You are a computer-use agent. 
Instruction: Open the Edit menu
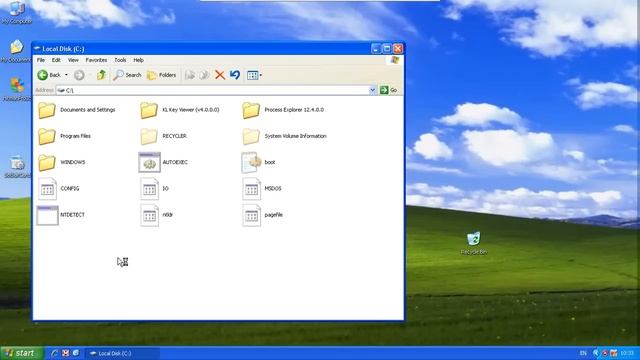(x=56, y=60)
